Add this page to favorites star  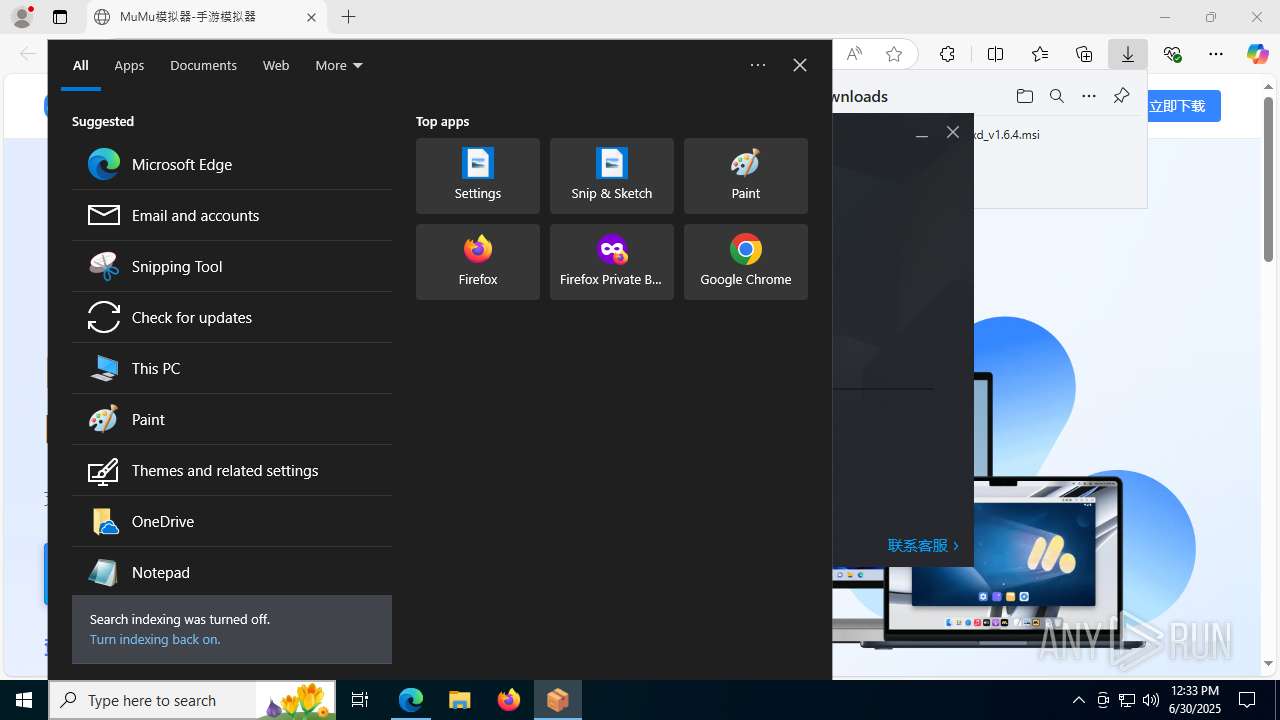pyautogui.click(x=894, y=54)
